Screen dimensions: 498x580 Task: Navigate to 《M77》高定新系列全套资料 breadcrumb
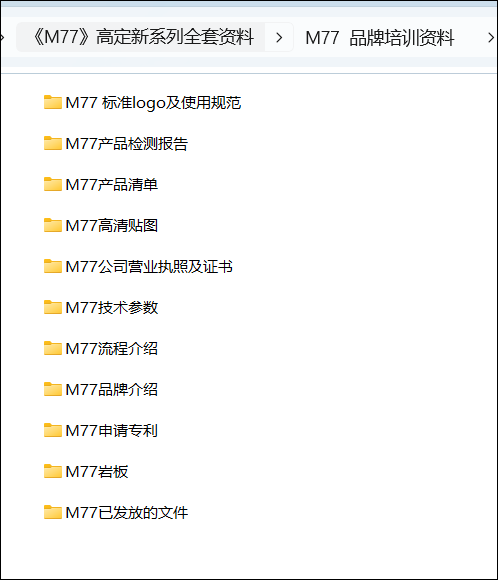(x=144, y=37)
